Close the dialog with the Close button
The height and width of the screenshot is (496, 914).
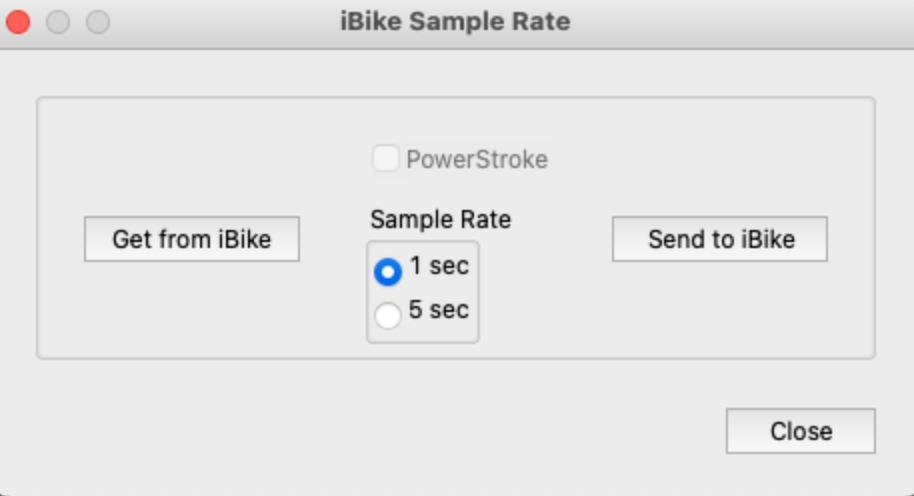click(800, 431)
